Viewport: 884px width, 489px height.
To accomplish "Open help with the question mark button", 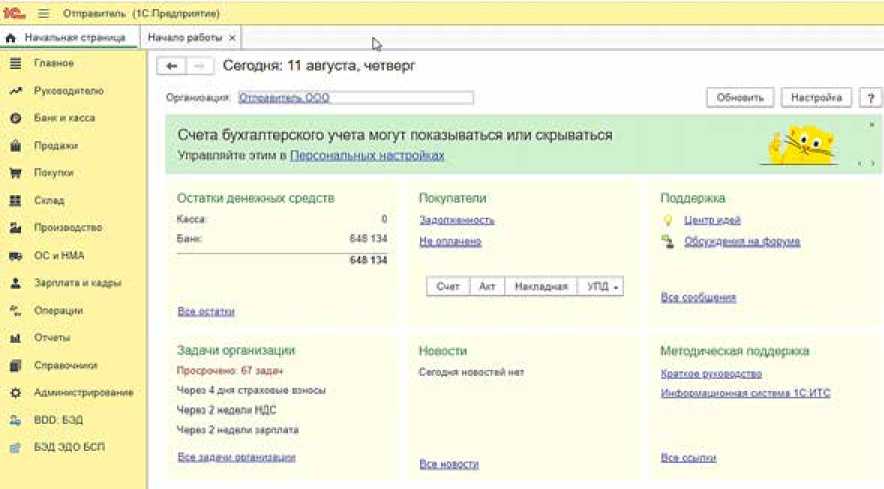I will [x=870, y=98].
